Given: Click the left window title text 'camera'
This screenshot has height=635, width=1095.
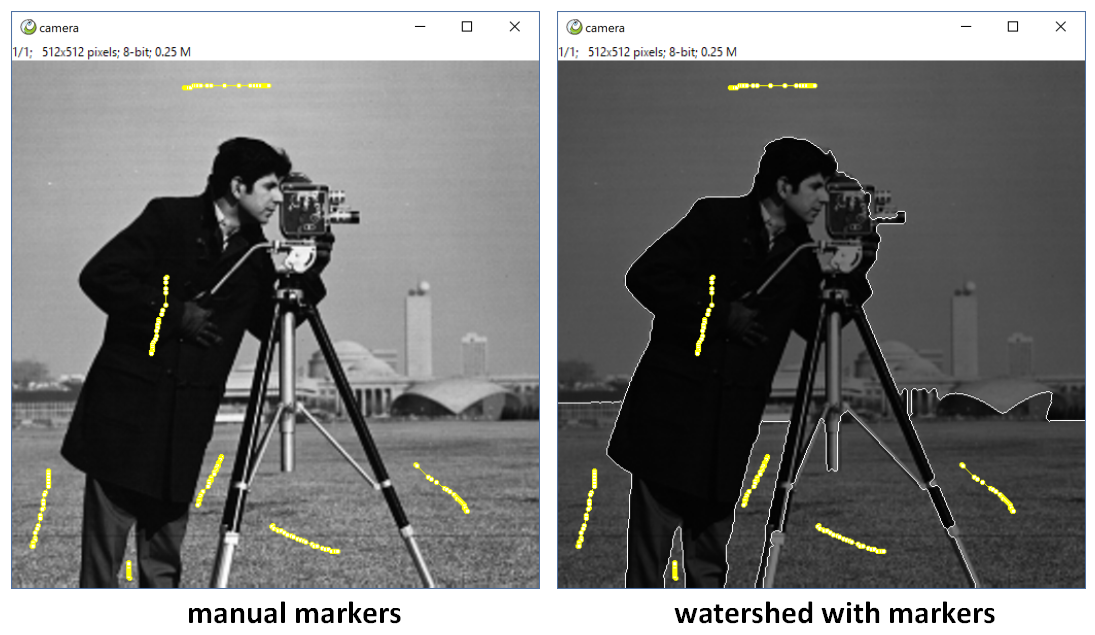Looking at the screenshot, I should click(59, 28).
